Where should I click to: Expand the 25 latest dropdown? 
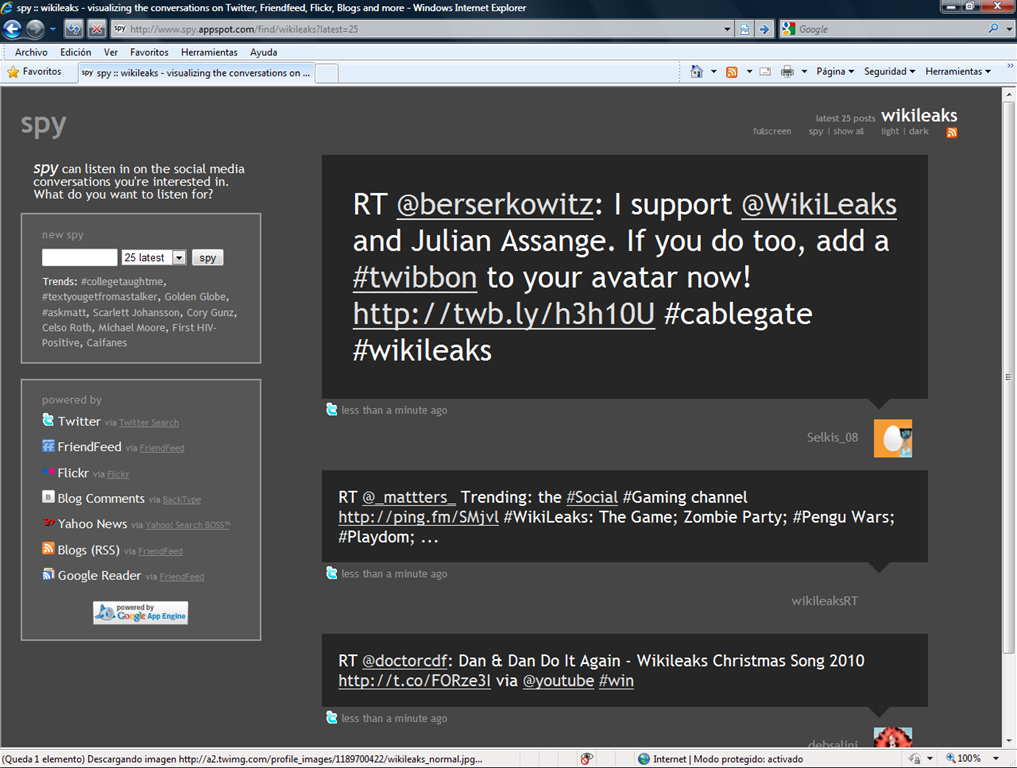click(179, 258)
